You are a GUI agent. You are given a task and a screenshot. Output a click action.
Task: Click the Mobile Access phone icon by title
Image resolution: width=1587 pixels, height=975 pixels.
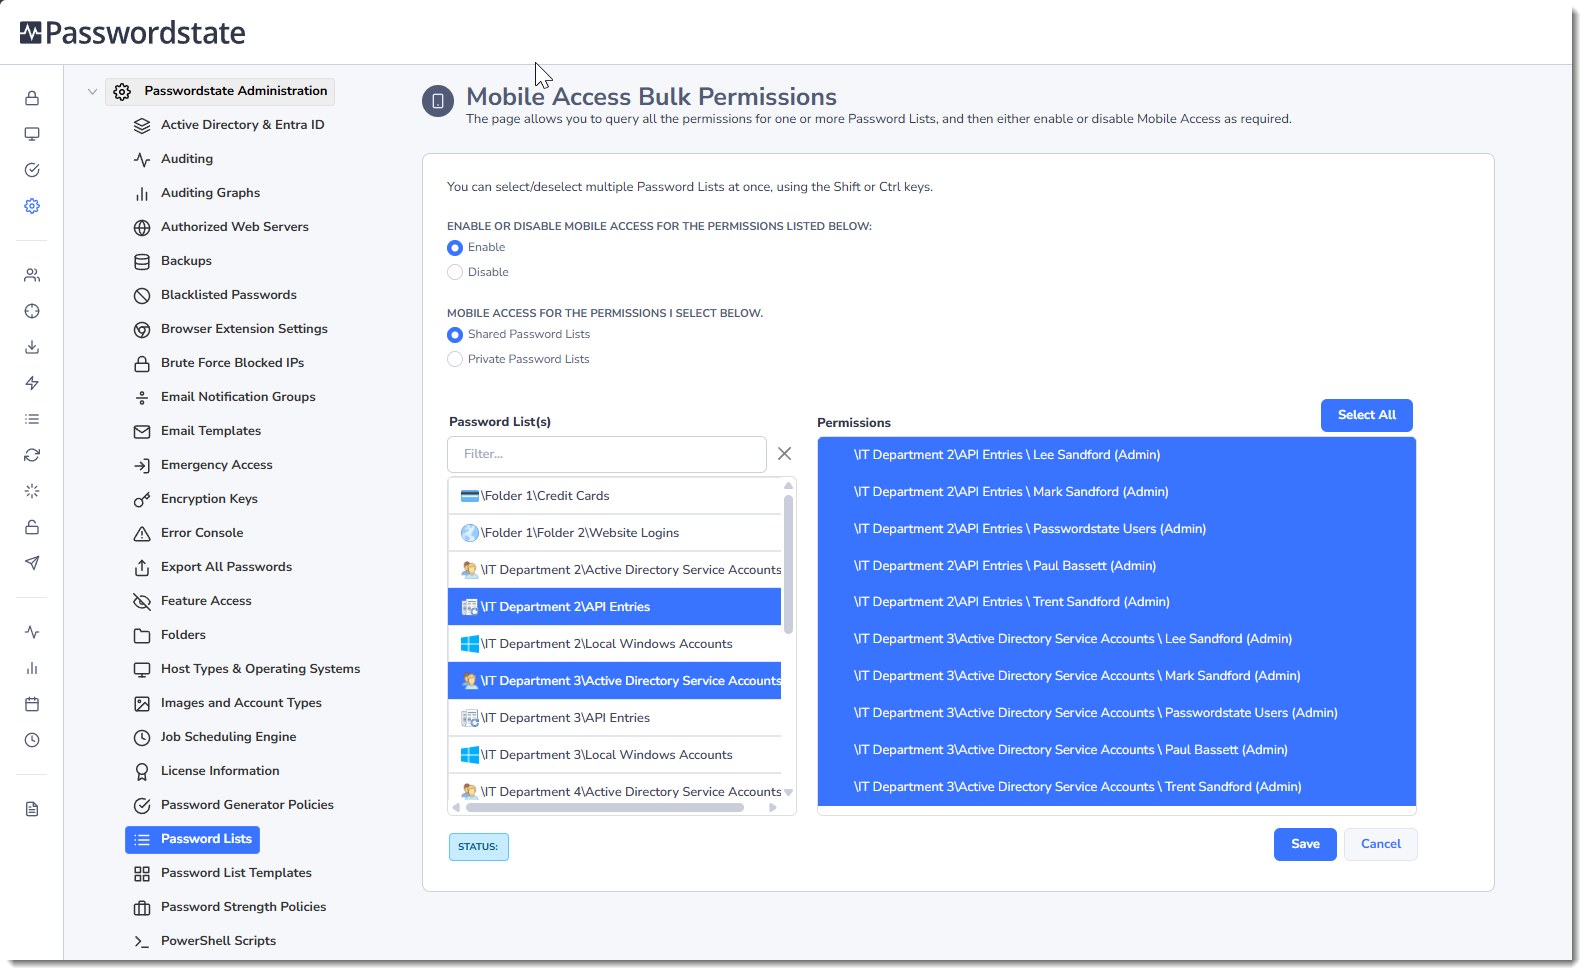[x=438, y=101]
